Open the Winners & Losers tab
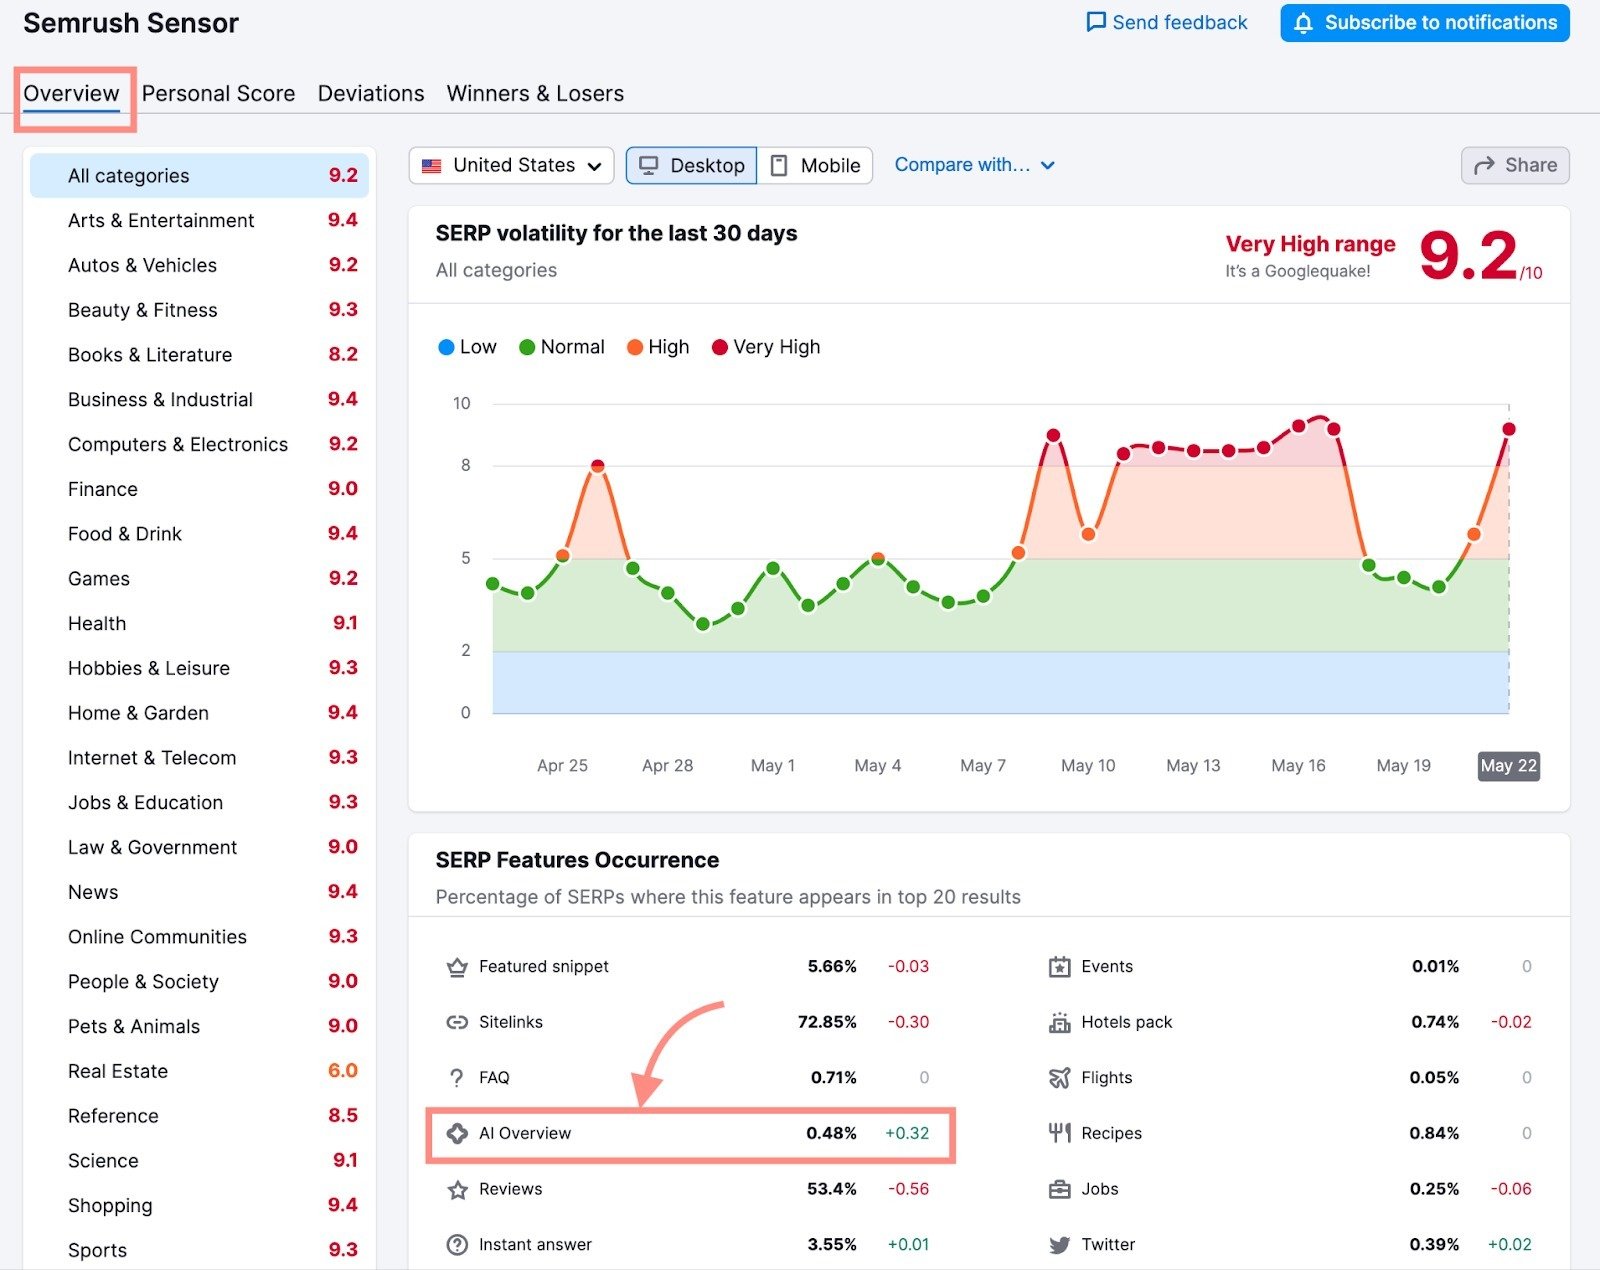 535,93
